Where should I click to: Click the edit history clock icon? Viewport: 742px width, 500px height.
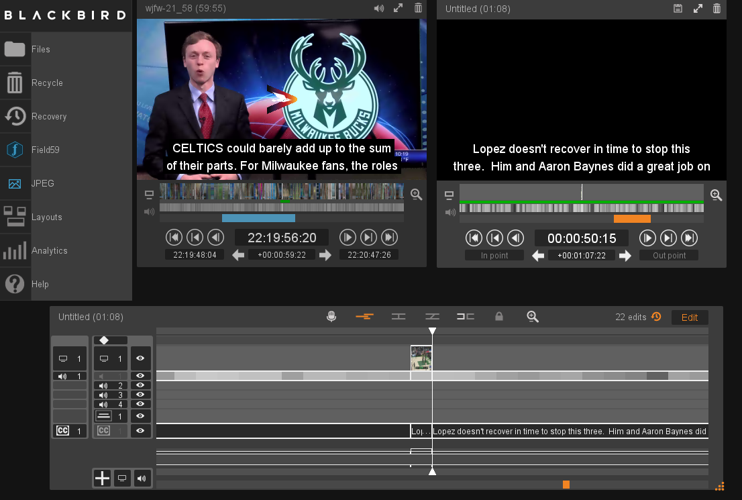coord(656,317)
